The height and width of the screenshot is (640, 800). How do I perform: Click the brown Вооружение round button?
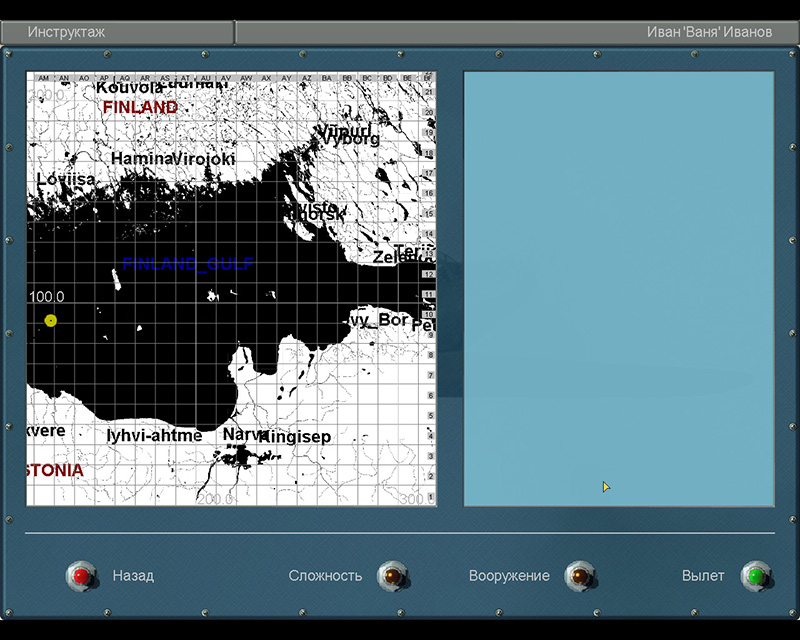(580, 576)
